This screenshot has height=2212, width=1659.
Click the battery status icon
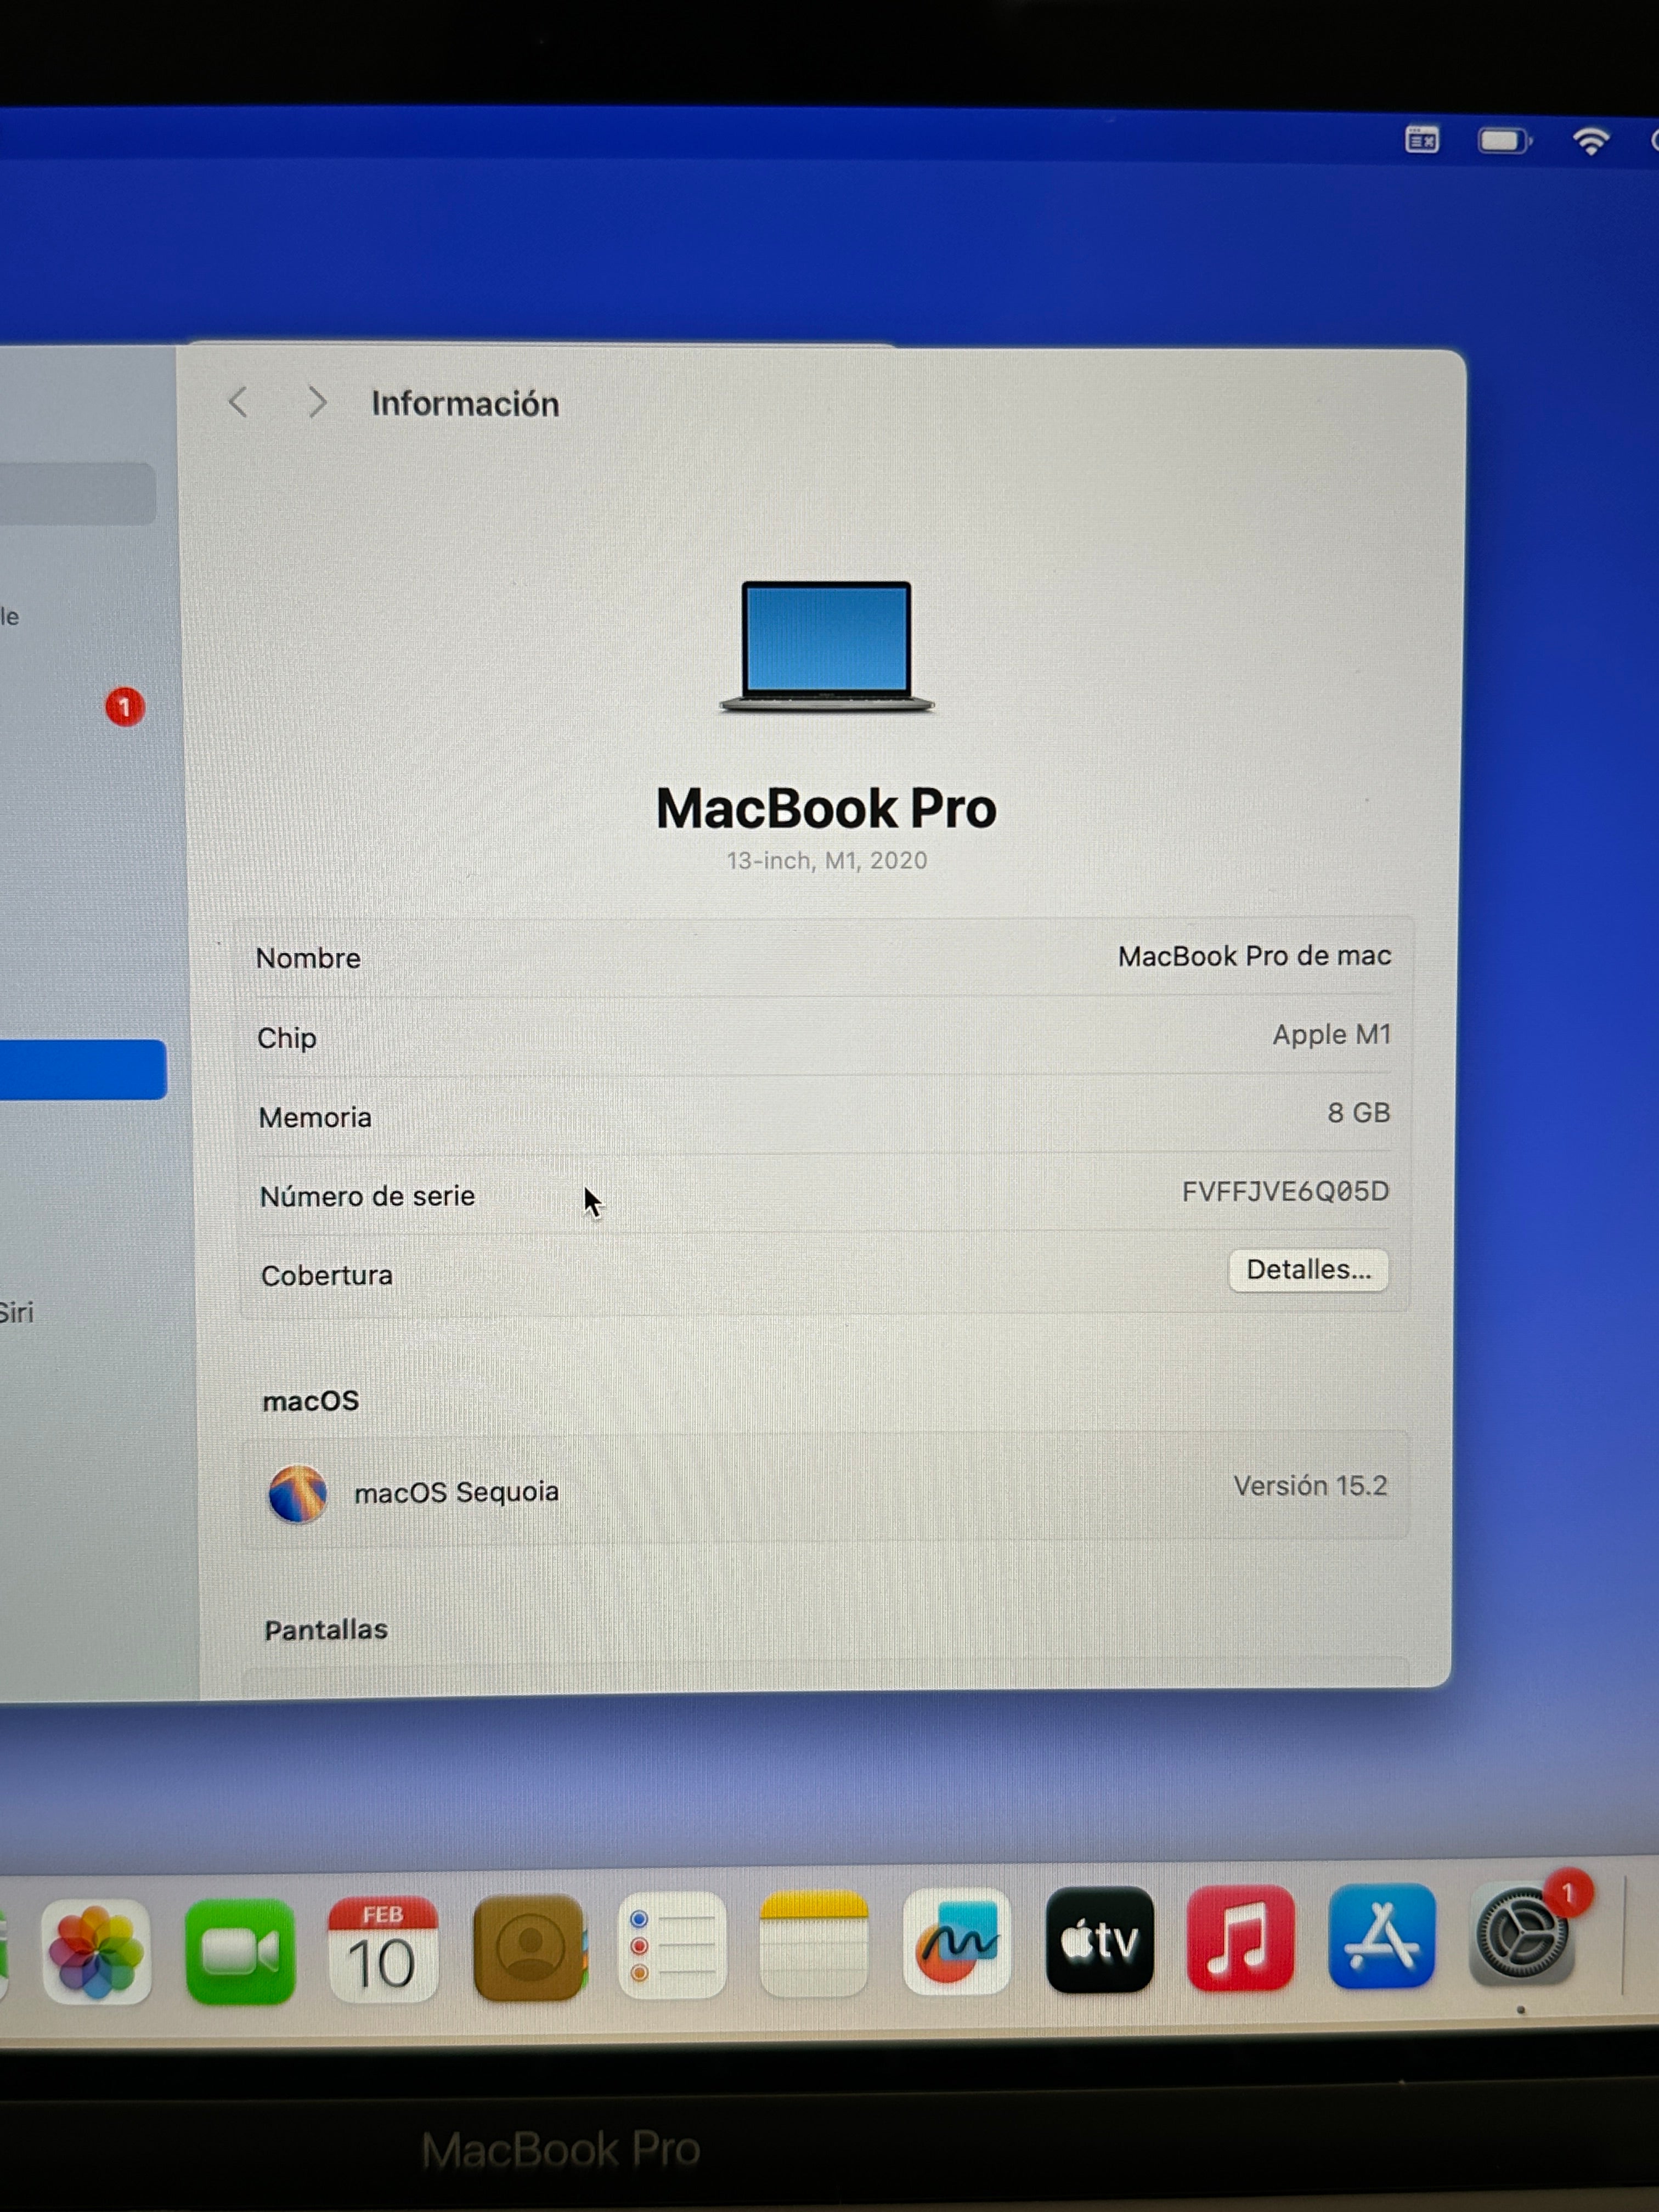tap(1505, 141)
